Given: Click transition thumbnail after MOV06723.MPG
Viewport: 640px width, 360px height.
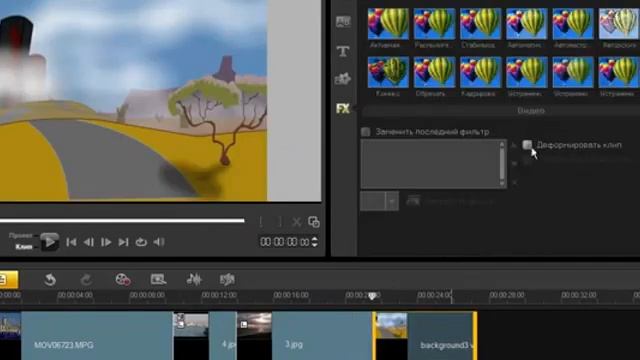Looking at the screenshot, I should [191, 324].
